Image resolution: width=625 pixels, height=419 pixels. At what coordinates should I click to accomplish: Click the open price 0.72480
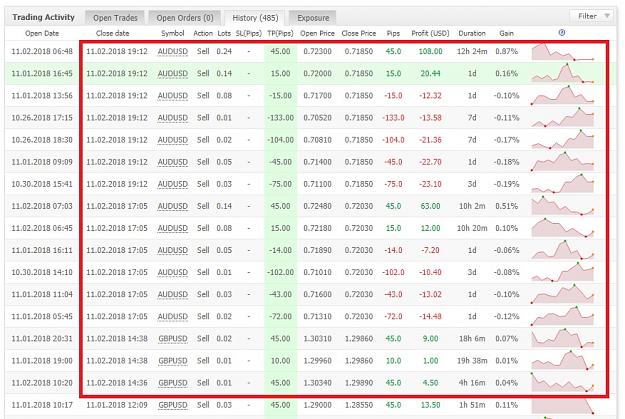point(317,206)
